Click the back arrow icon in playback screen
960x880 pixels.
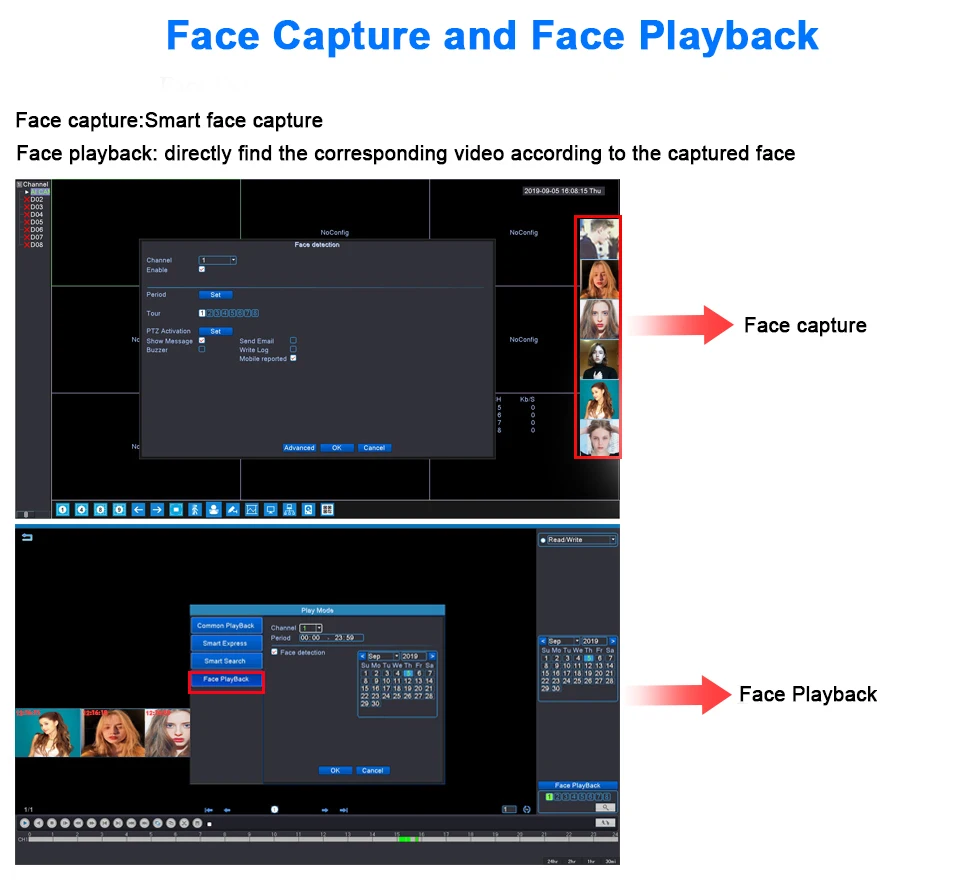click(27, 538)
